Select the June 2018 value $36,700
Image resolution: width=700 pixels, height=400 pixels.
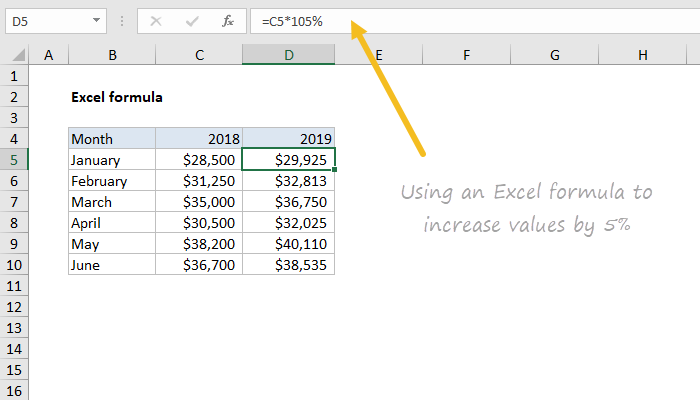[x=199, y=264]
